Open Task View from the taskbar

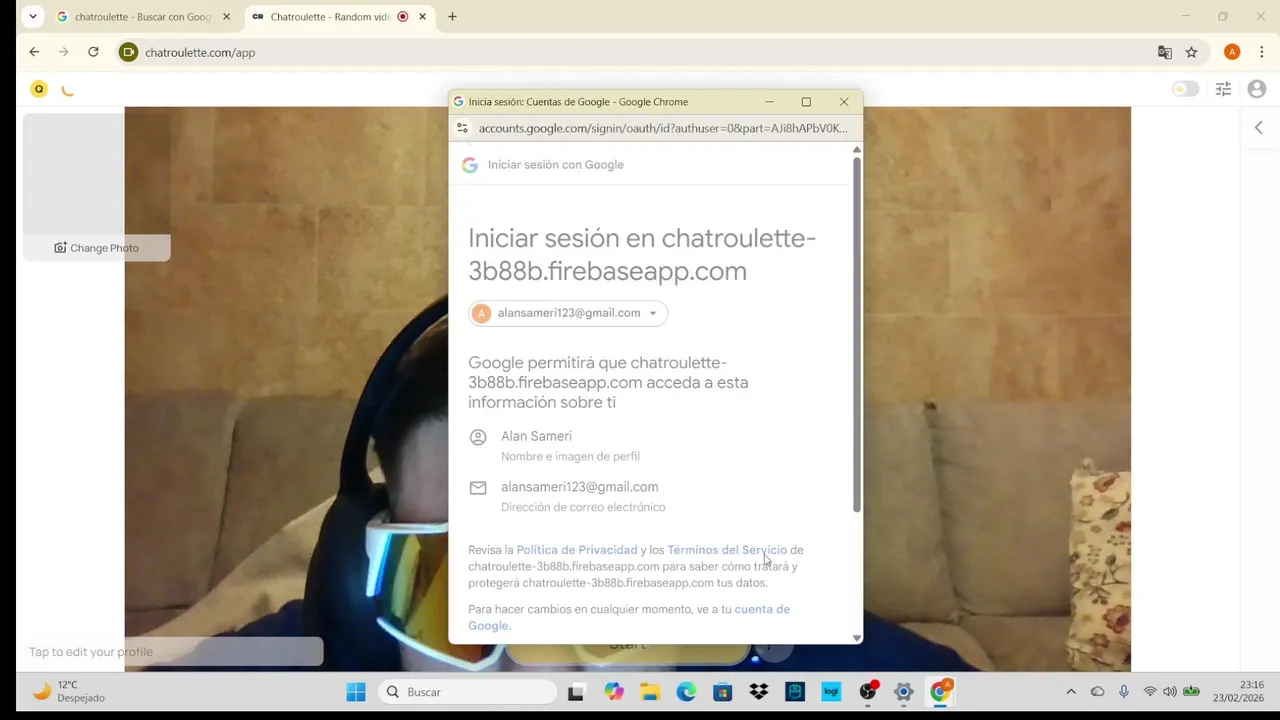(576, 692)
